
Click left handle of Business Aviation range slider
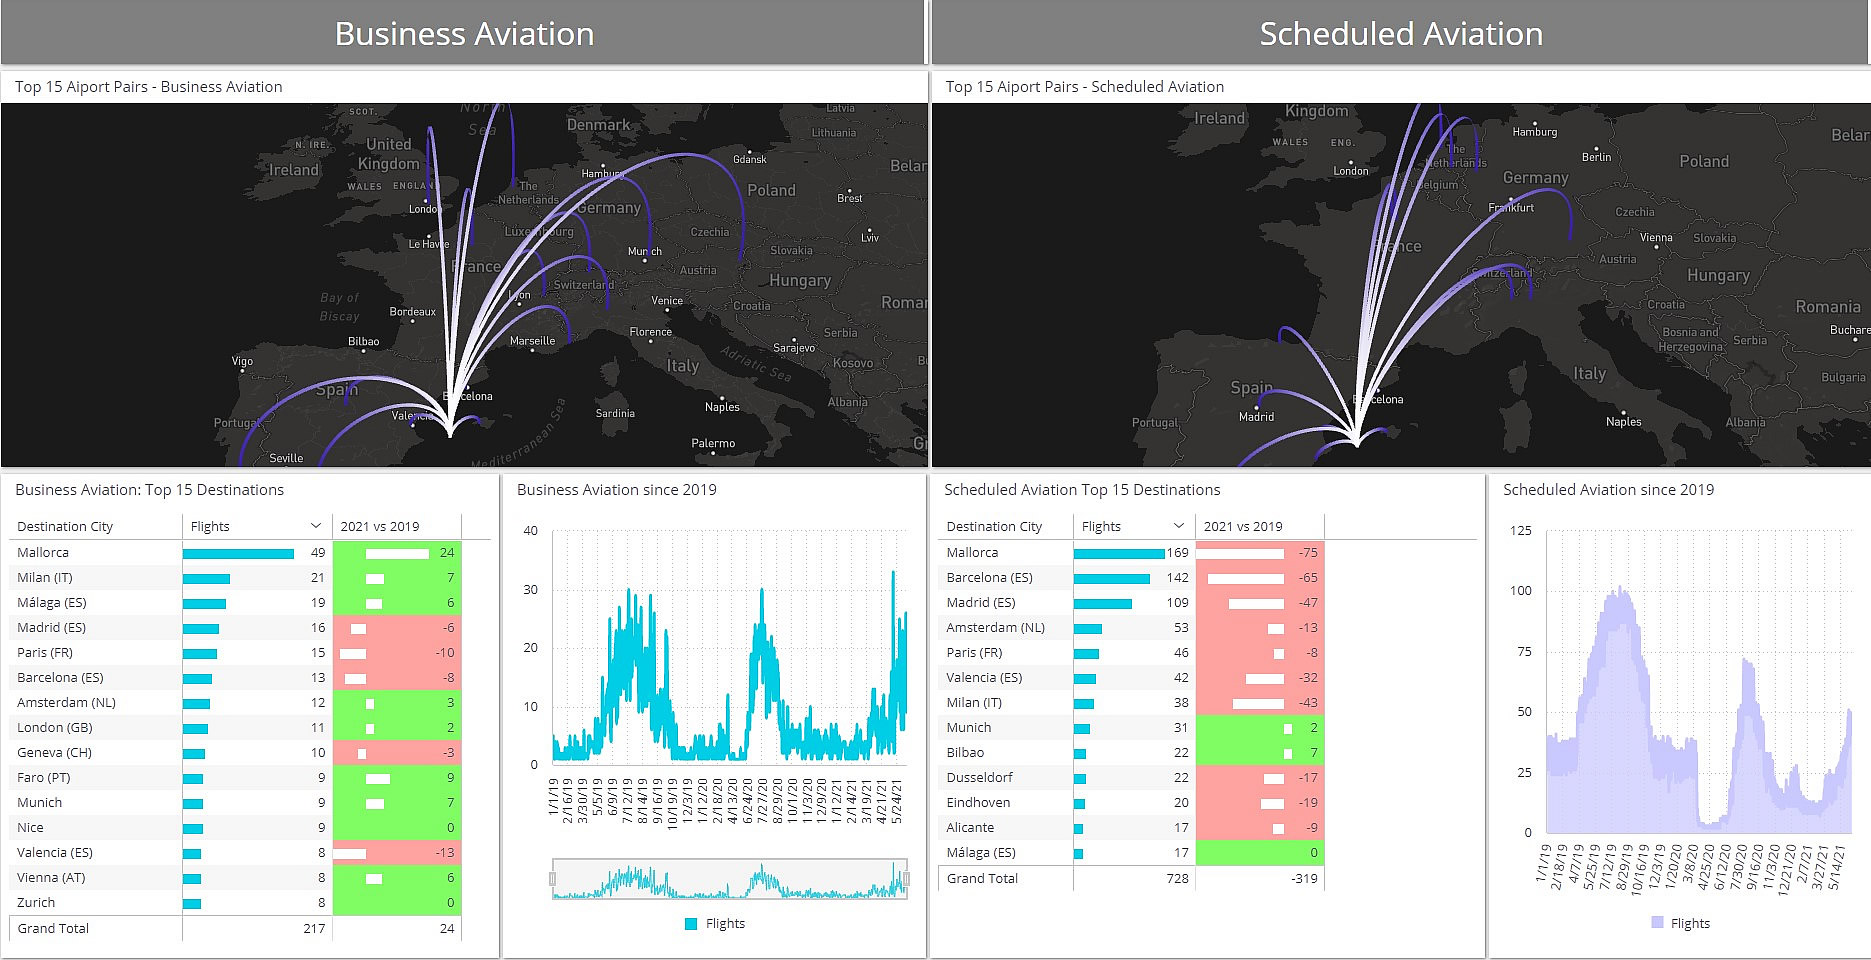(x=553, y=879)
